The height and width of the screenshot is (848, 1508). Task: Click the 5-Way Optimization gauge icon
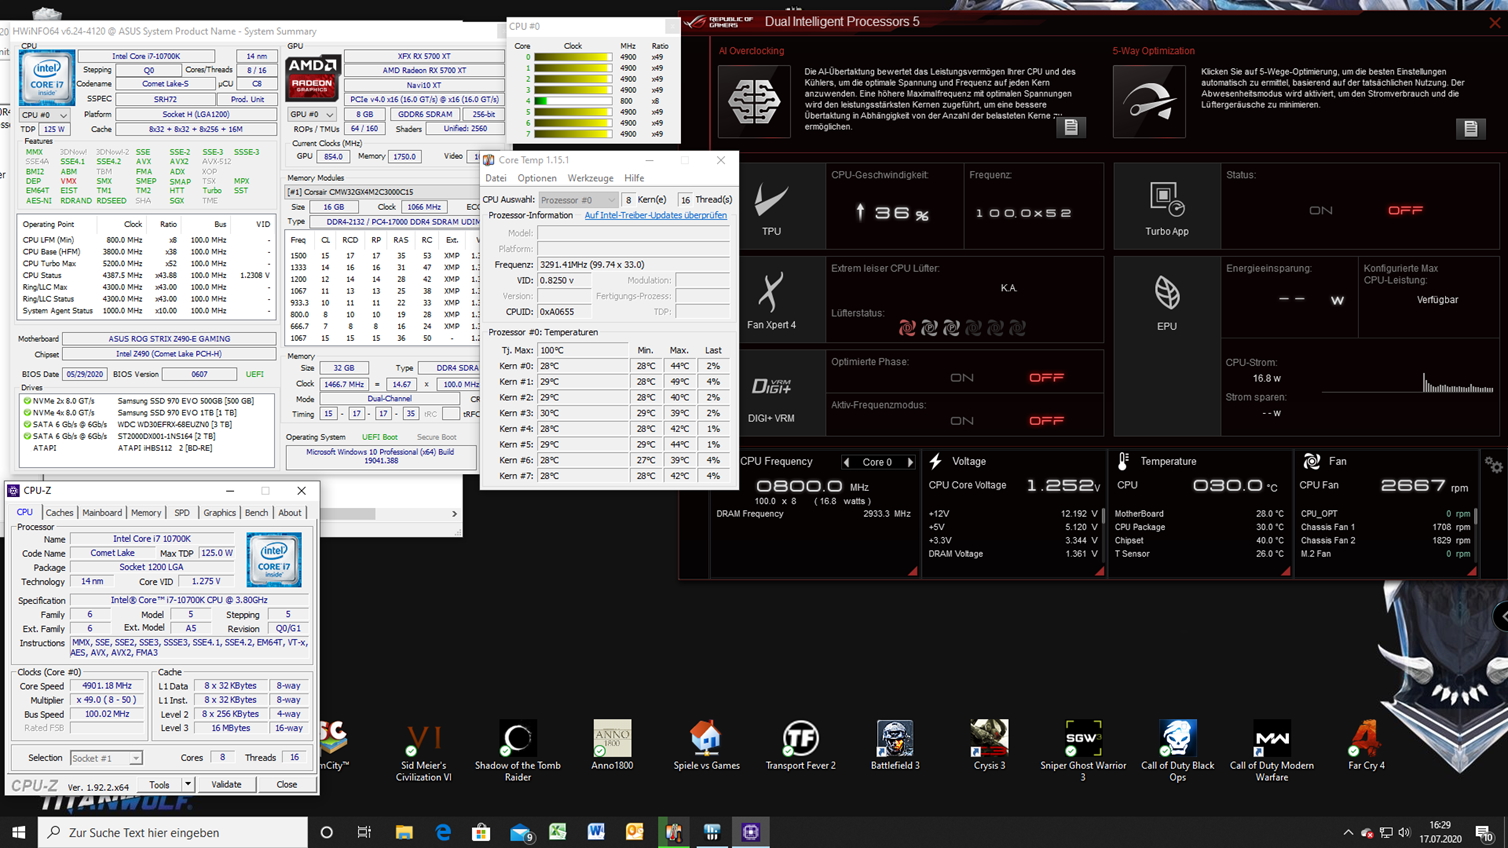pos(1149,101)
